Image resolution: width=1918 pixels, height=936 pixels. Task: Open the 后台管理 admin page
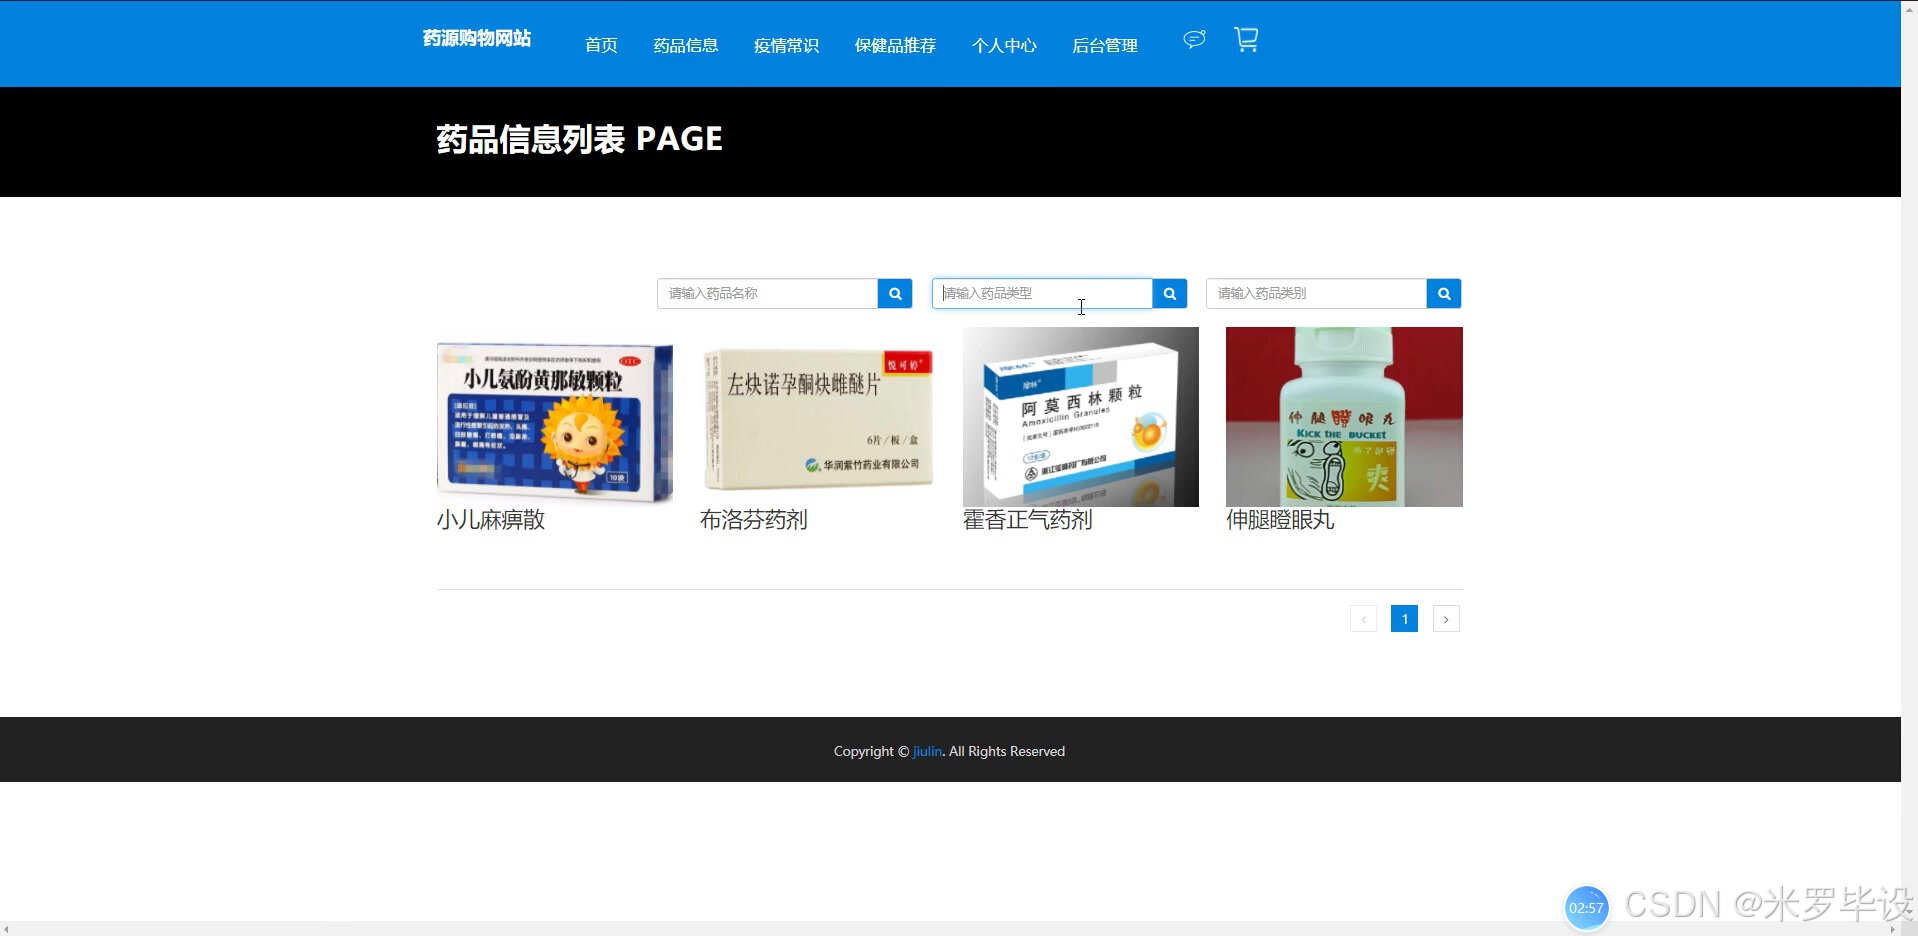tap(1104, 45)
